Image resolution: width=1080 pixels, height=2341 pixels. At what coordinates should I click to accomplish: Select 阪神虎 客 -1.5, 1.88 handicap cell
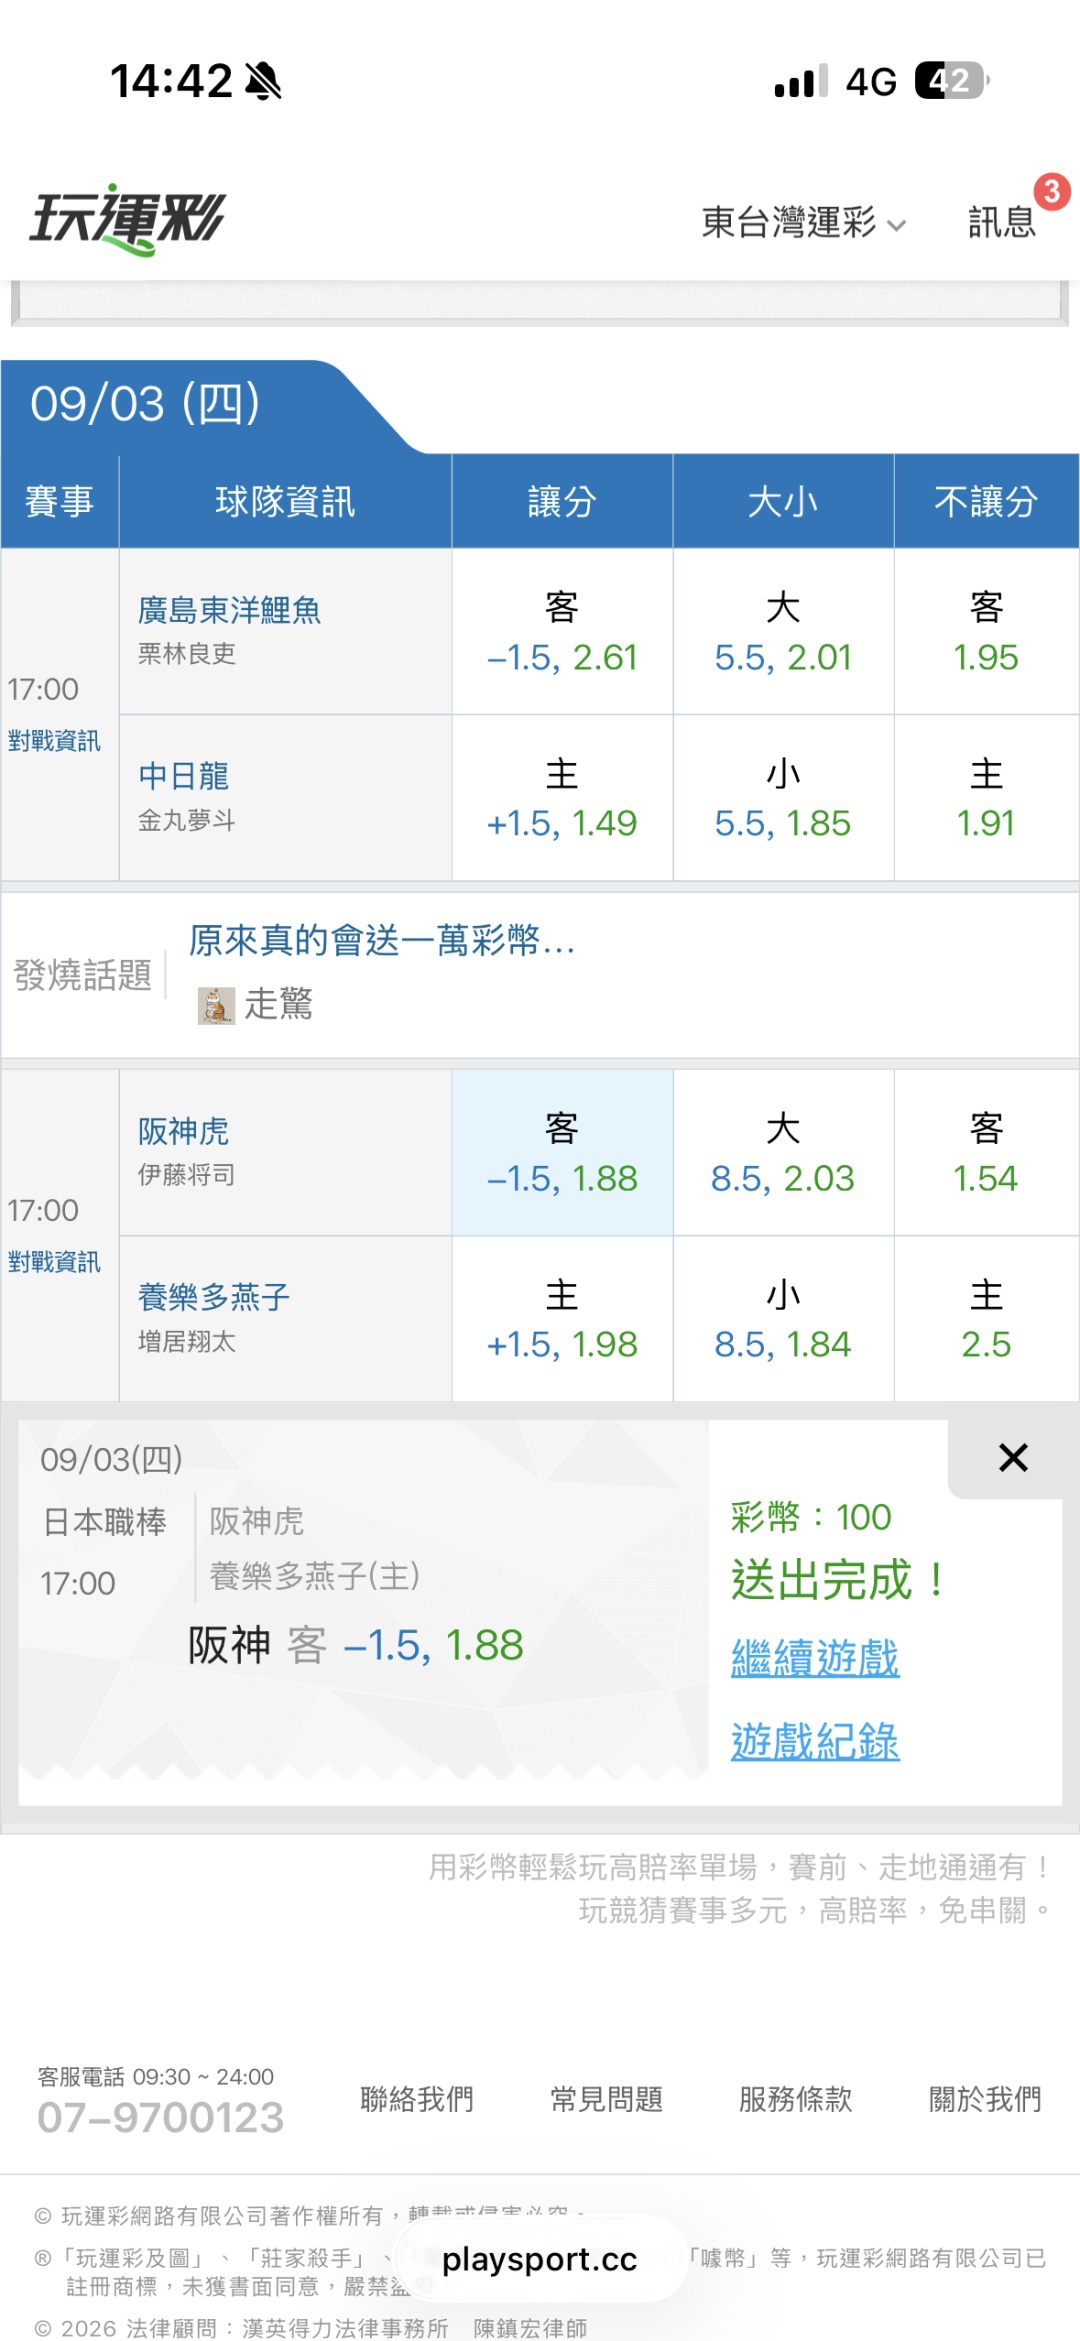[562, 1153]
